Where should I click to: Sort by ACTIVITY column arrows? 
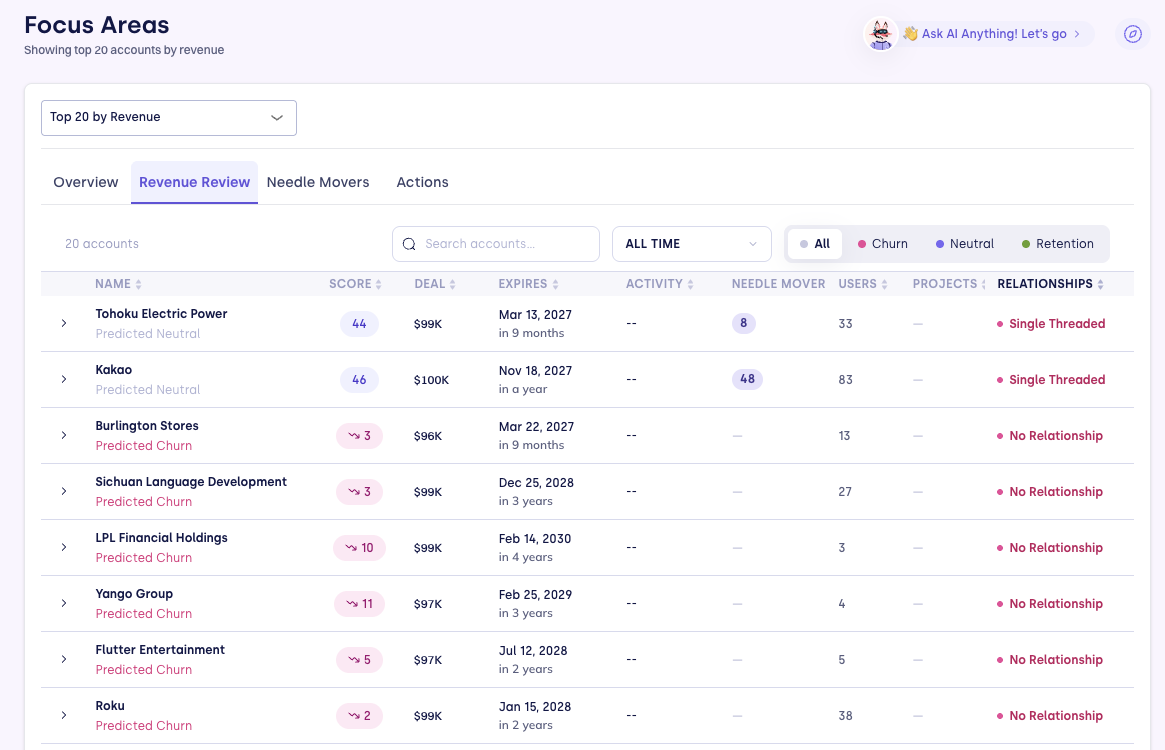pos(690,284)
